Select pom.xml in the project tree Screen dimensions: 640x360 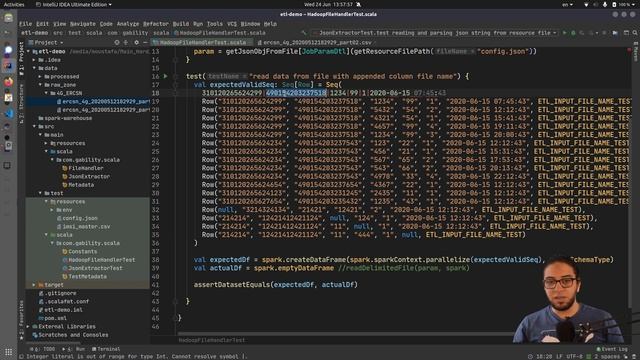(x=53, y=318)
